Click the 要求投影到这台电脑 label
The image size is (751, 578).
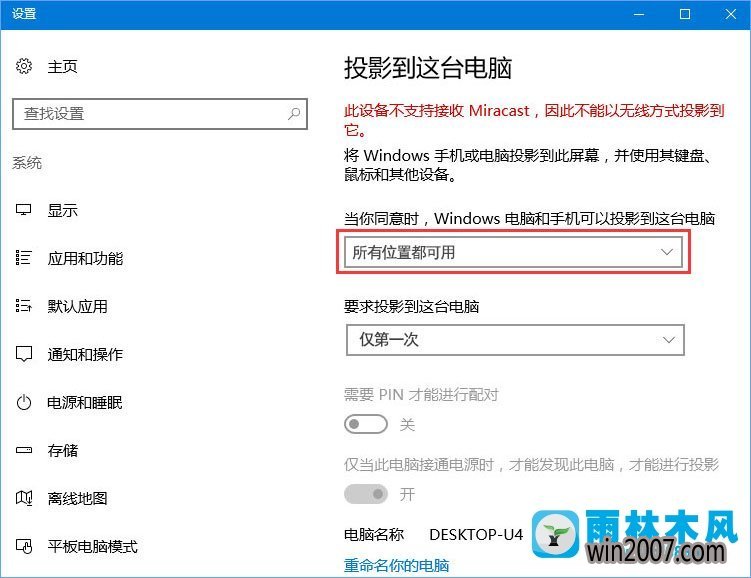[x=411, y=306]
